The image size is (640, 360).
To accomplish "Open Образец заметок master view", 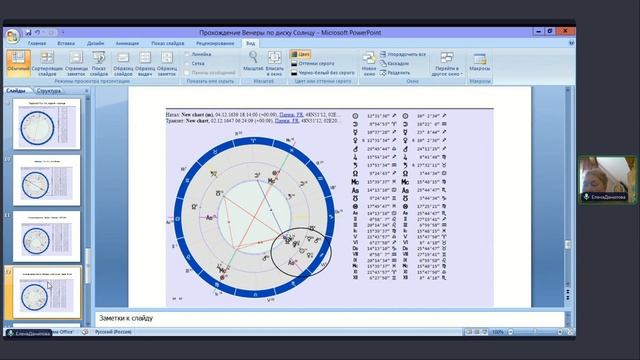I will click(x=167, y=63).
